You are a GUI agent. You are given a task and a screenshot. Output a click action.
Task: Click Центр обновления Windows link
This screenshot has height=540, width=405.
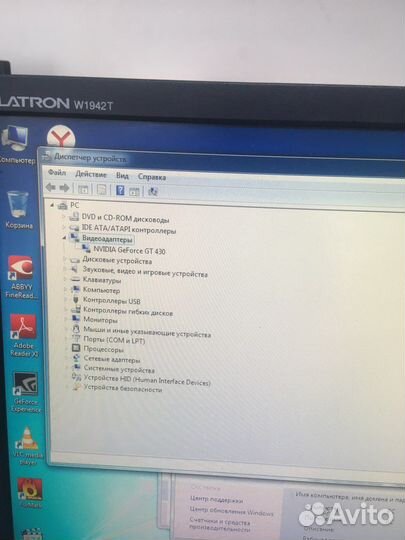pyautogui.click(x=231, y=510)
